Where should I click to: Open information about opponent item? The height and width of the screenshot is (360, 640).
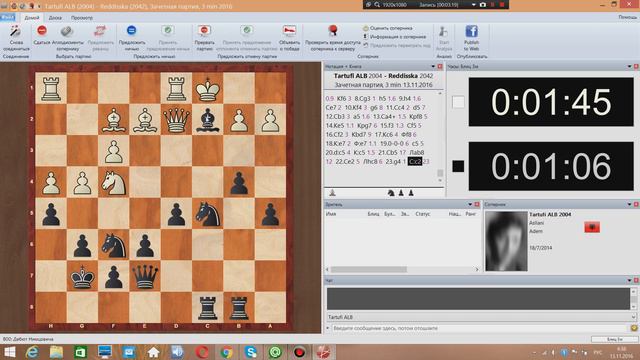pos(394,37)
